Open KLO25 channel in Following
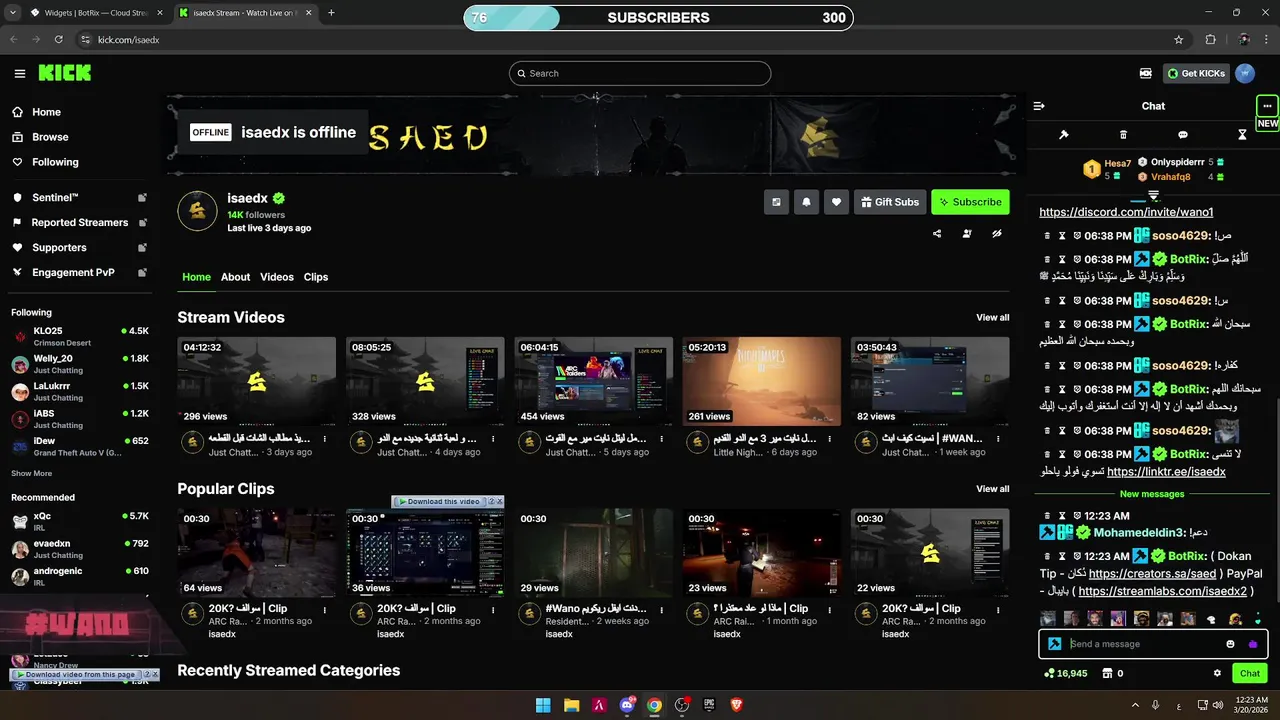This screenshot has height=720, width=1280. pyautogui.click(x=80, y=336)
